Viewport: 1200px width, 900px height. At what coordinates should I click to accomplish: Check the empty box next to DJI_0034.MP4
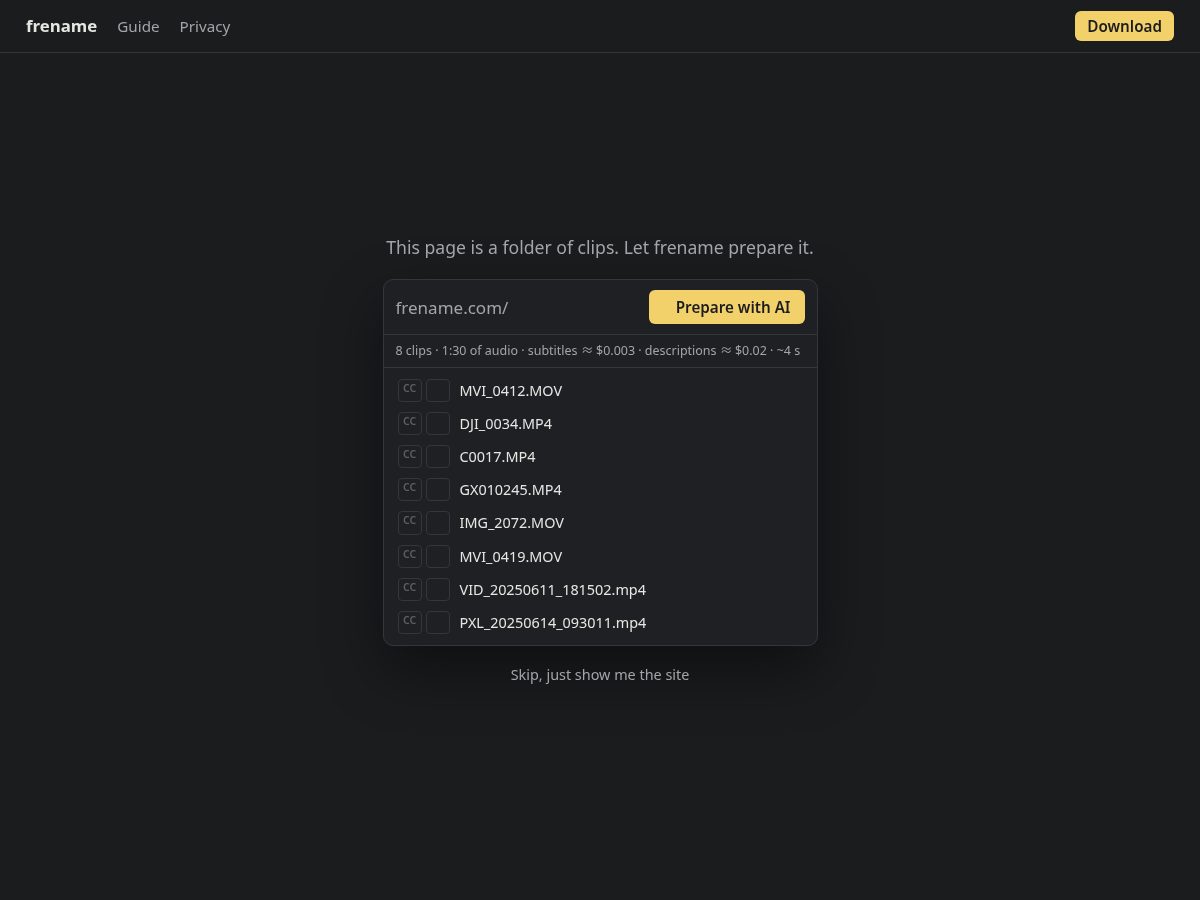pyautogui.click(x=438, y=423)
